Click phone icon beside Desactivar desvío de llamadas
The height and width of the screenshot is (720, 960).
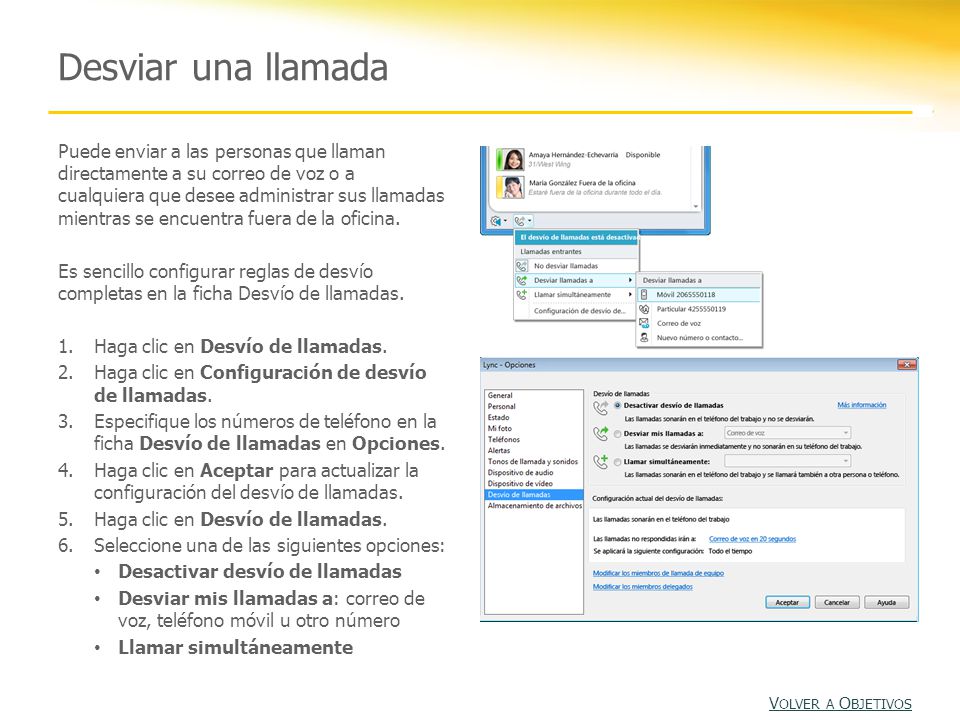coord(601,407)
